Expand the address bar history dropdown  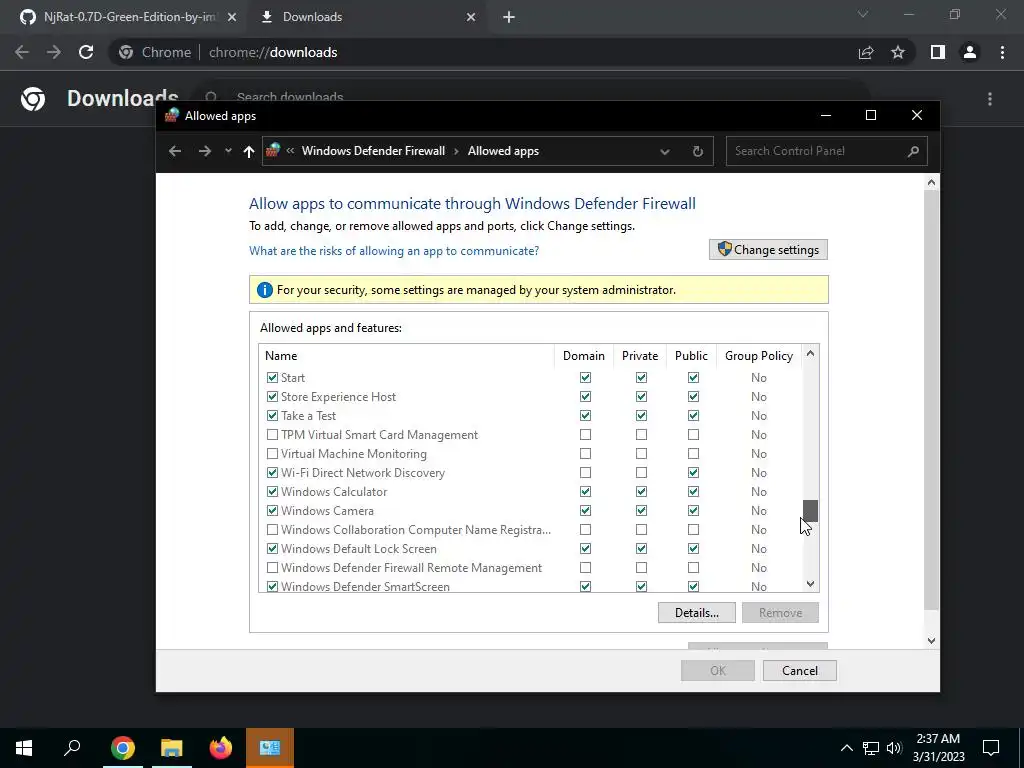pyautogui.click(x=664, y=152)
